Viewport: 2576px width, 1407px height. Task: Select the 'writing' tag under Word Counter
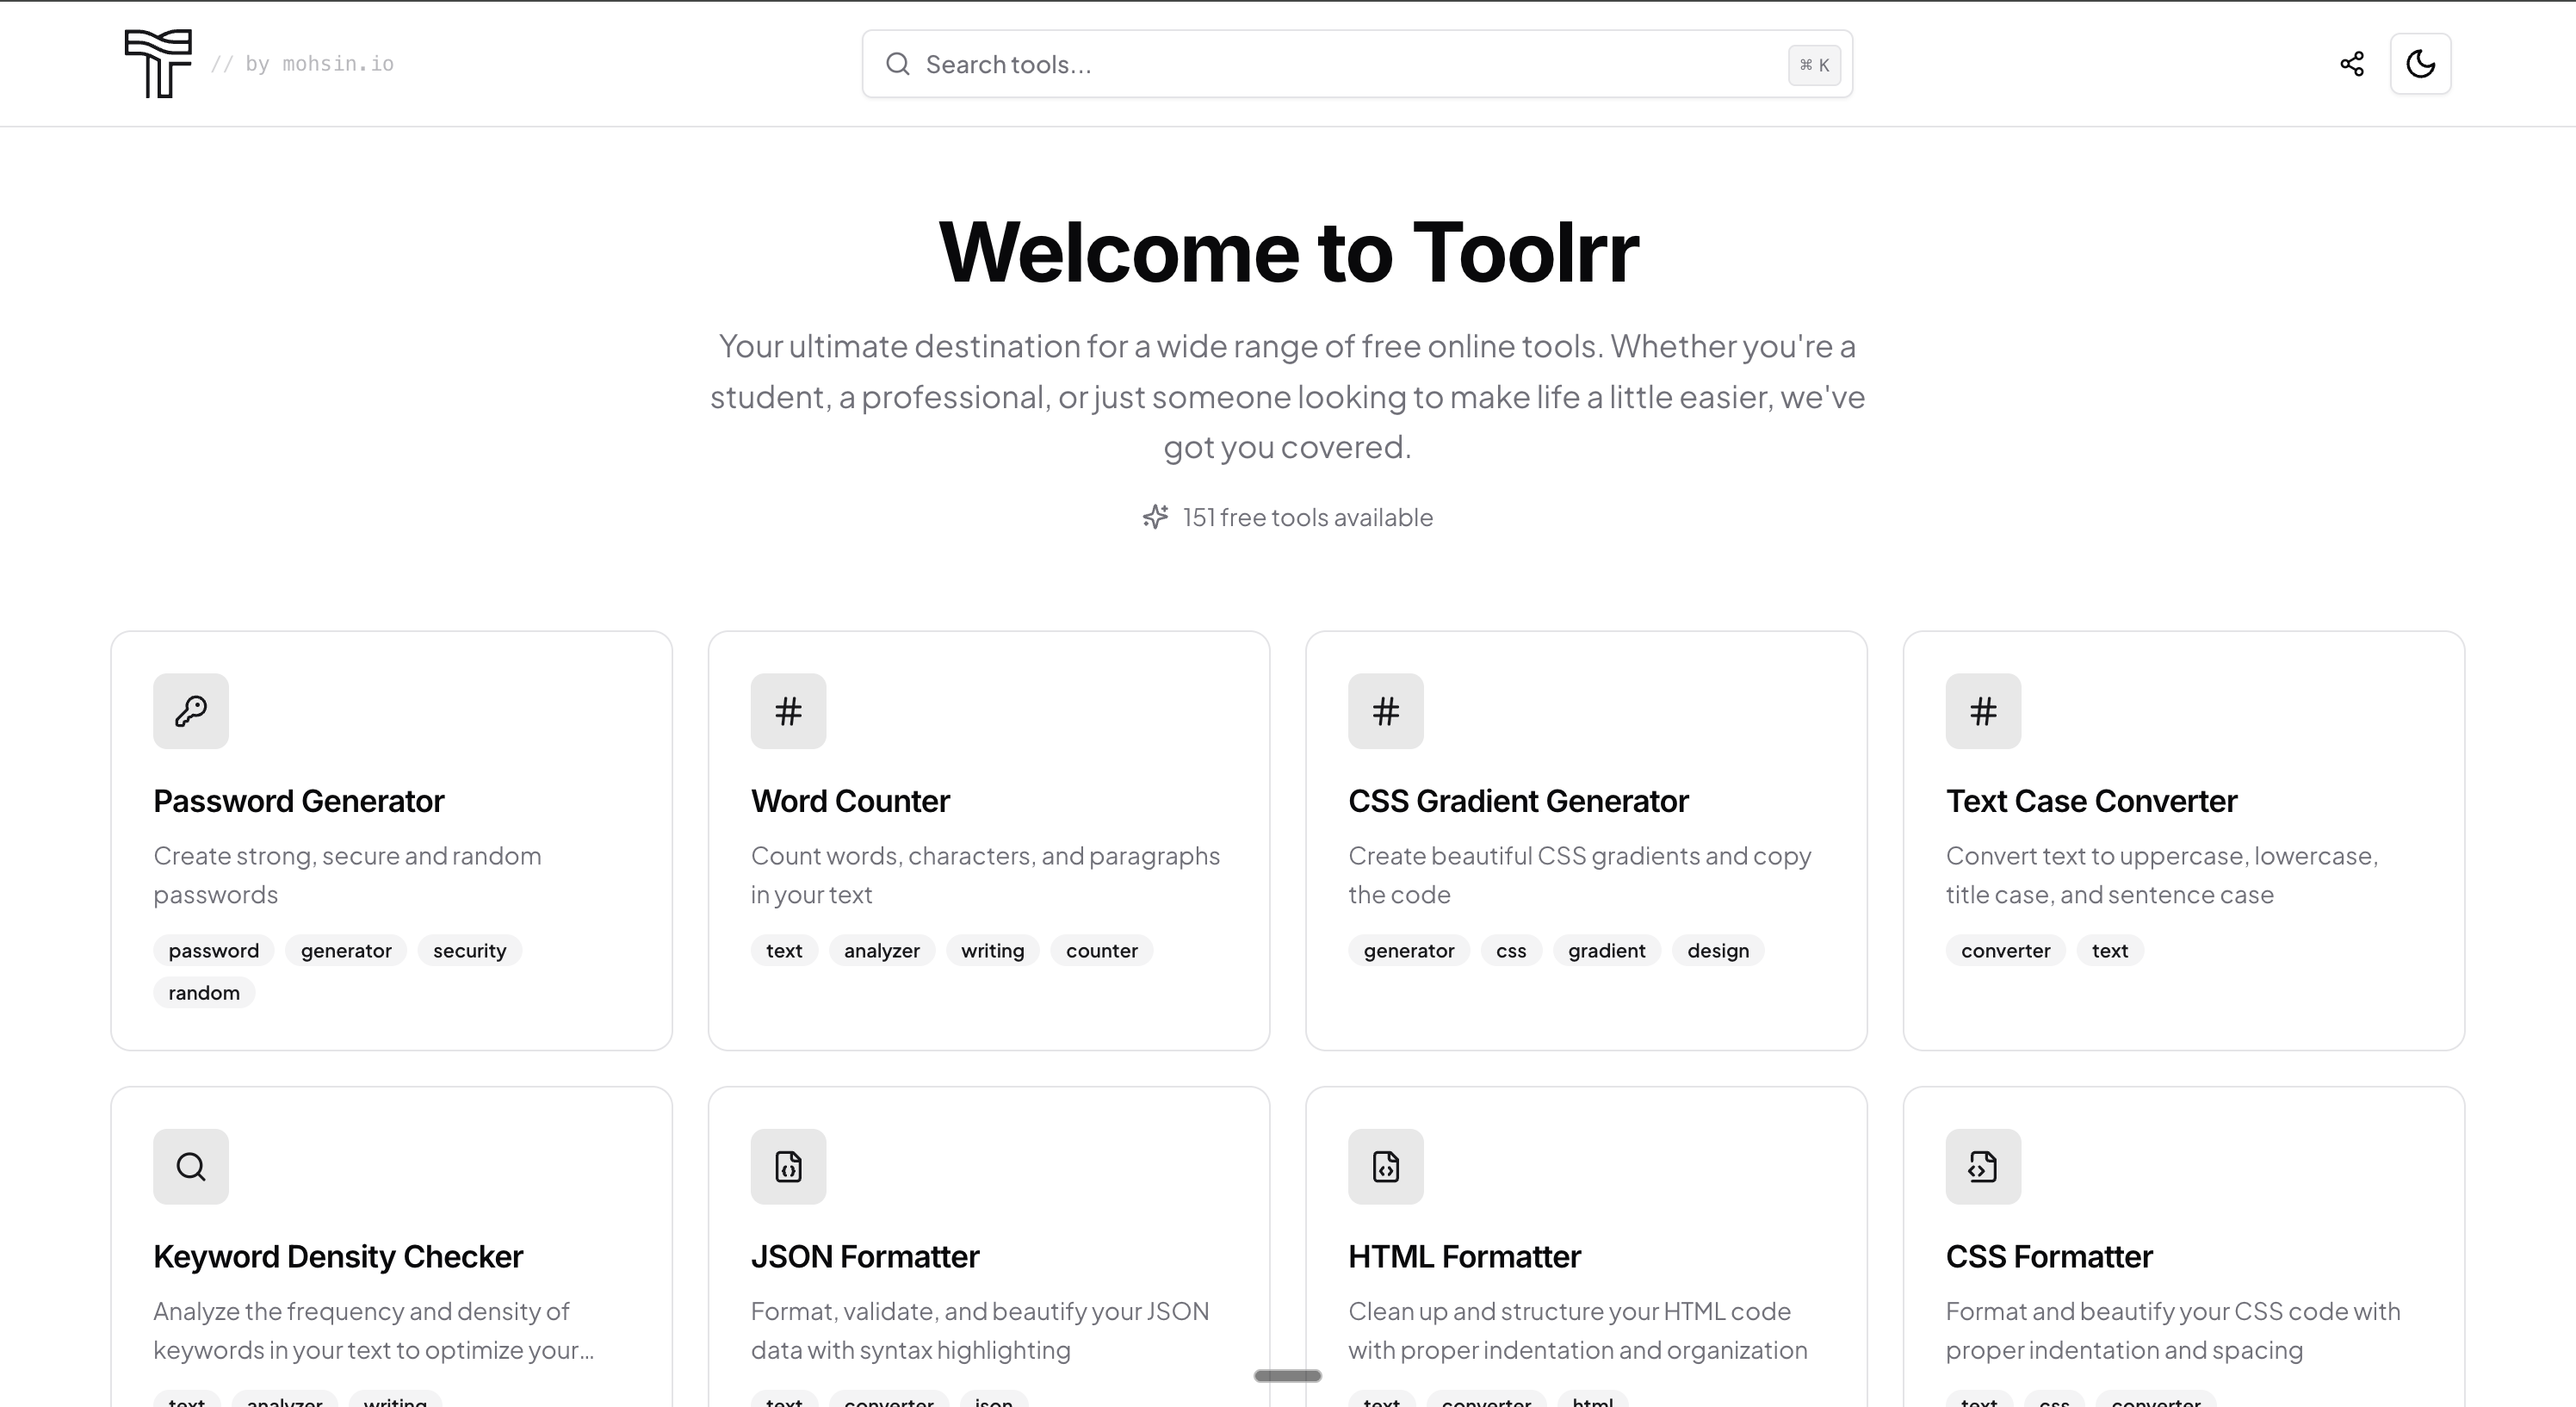coord(991,950)
